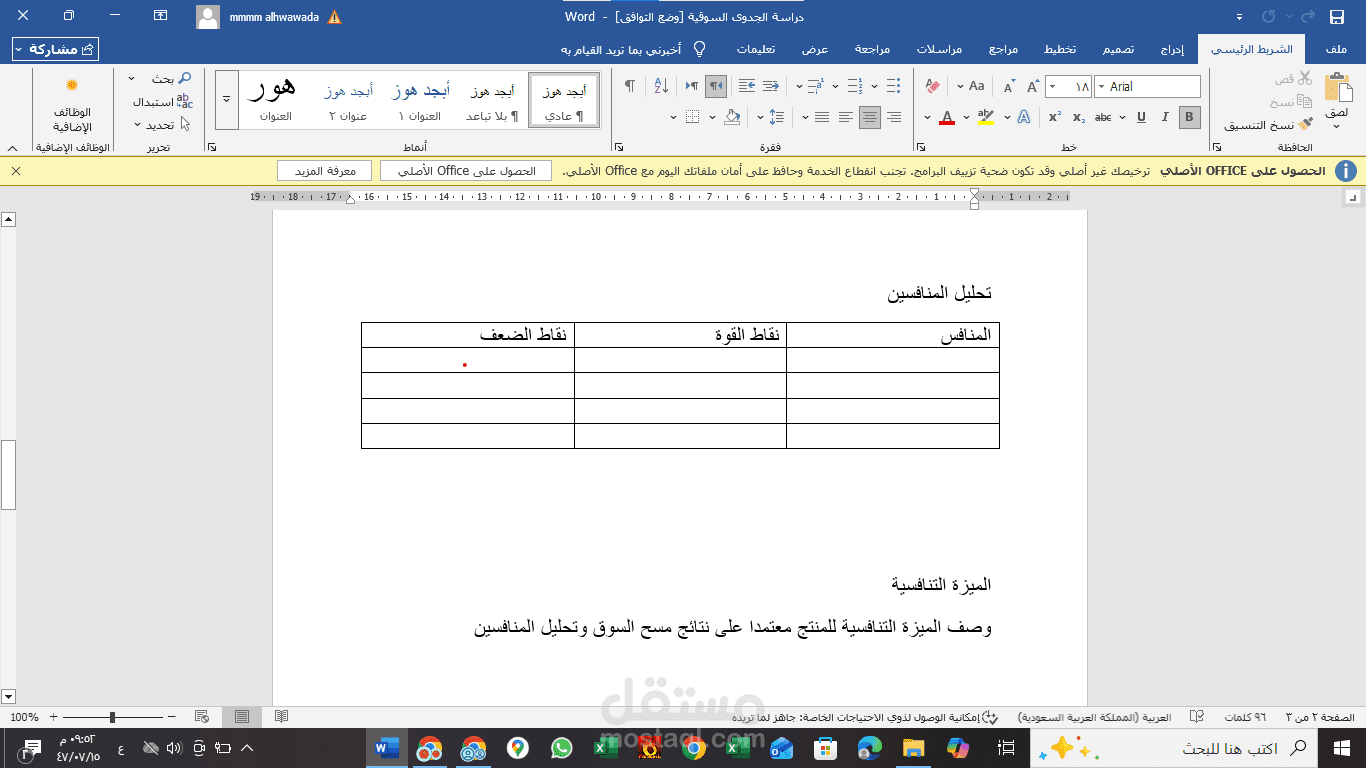Click the Copy (نسخ) icon in clipboard group
The image size is (1366, 768).
click(x=1305, y=101)
